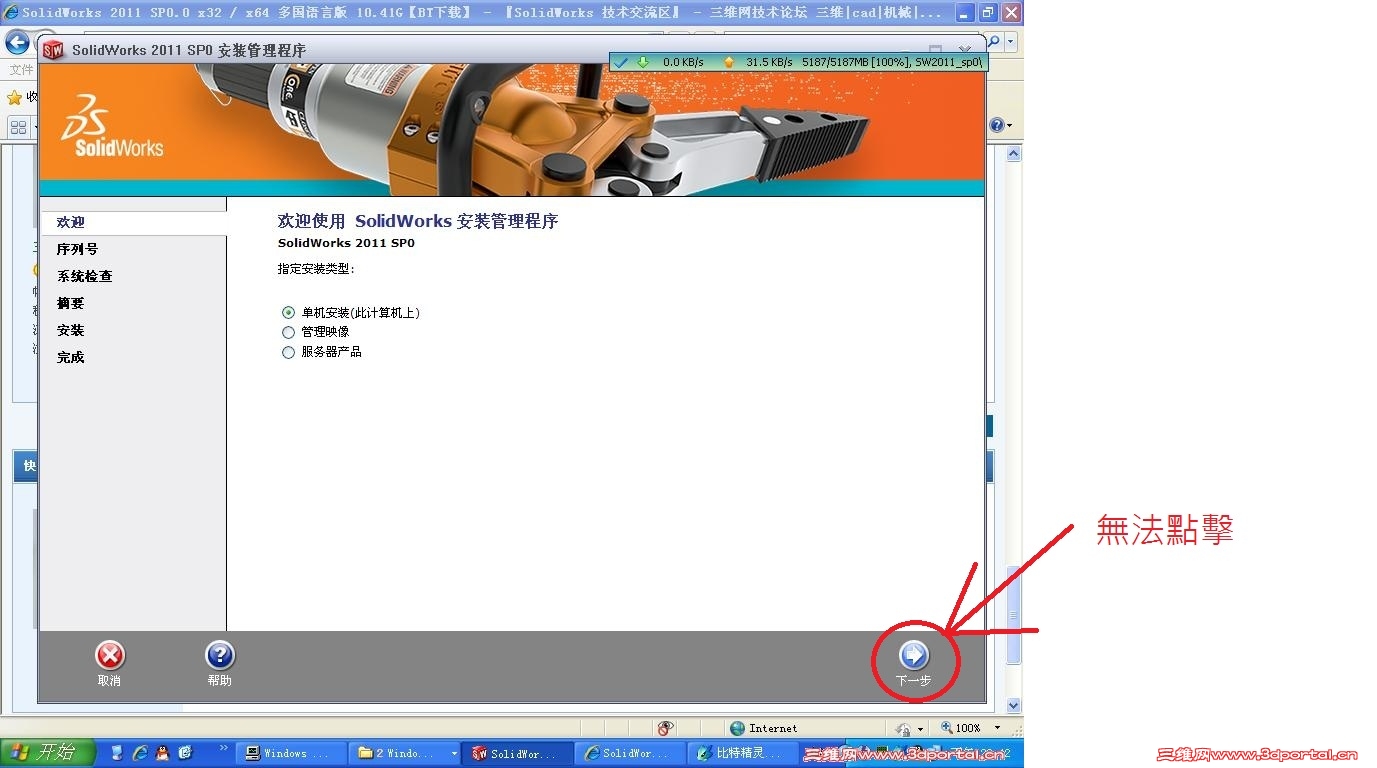Open the 文件 menu in Internet Explorer
The image size is (1377, 768).
21,70
